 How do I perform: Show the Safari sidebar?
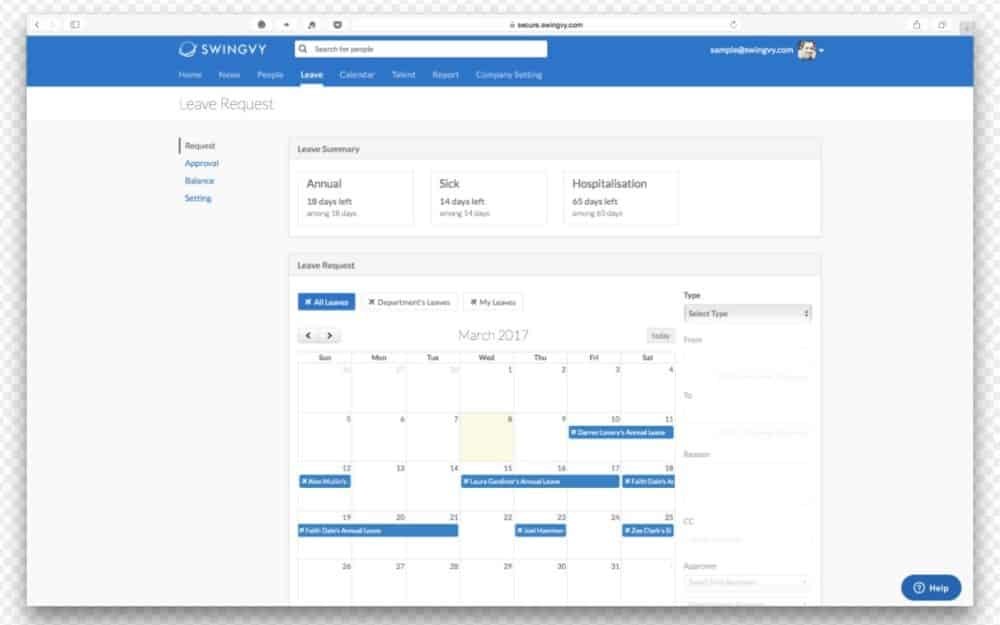[x=75, y=24]
